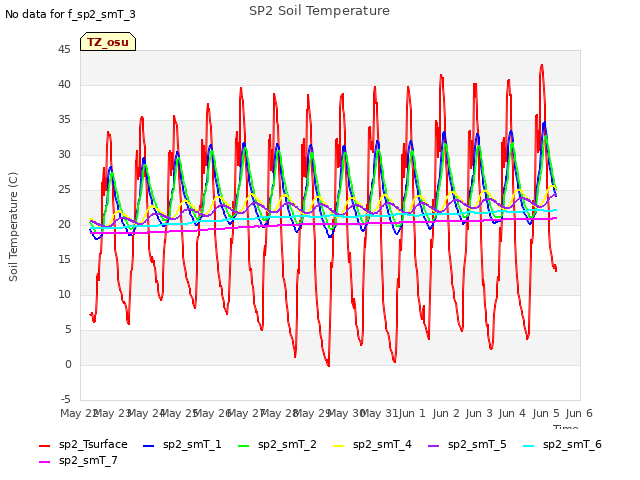Click the yellow sp2_smT_4 legend swatch
This screenshot has width=640, height=480.
339,446
